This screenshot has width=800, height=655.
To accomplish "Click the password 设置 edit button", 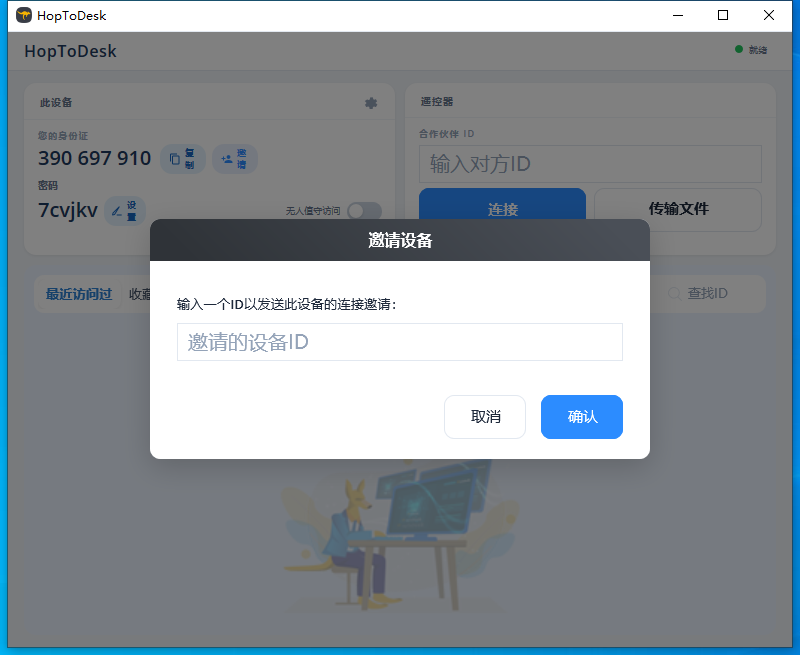I will pyautogui.click(x=125, y=211).
